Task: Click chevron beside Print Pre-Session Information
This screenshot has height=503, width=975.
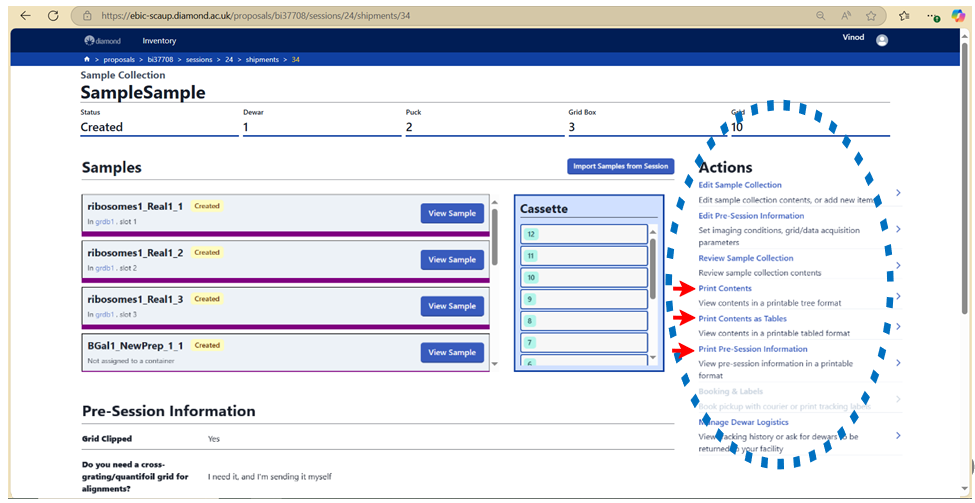Action: pos(898,362)
